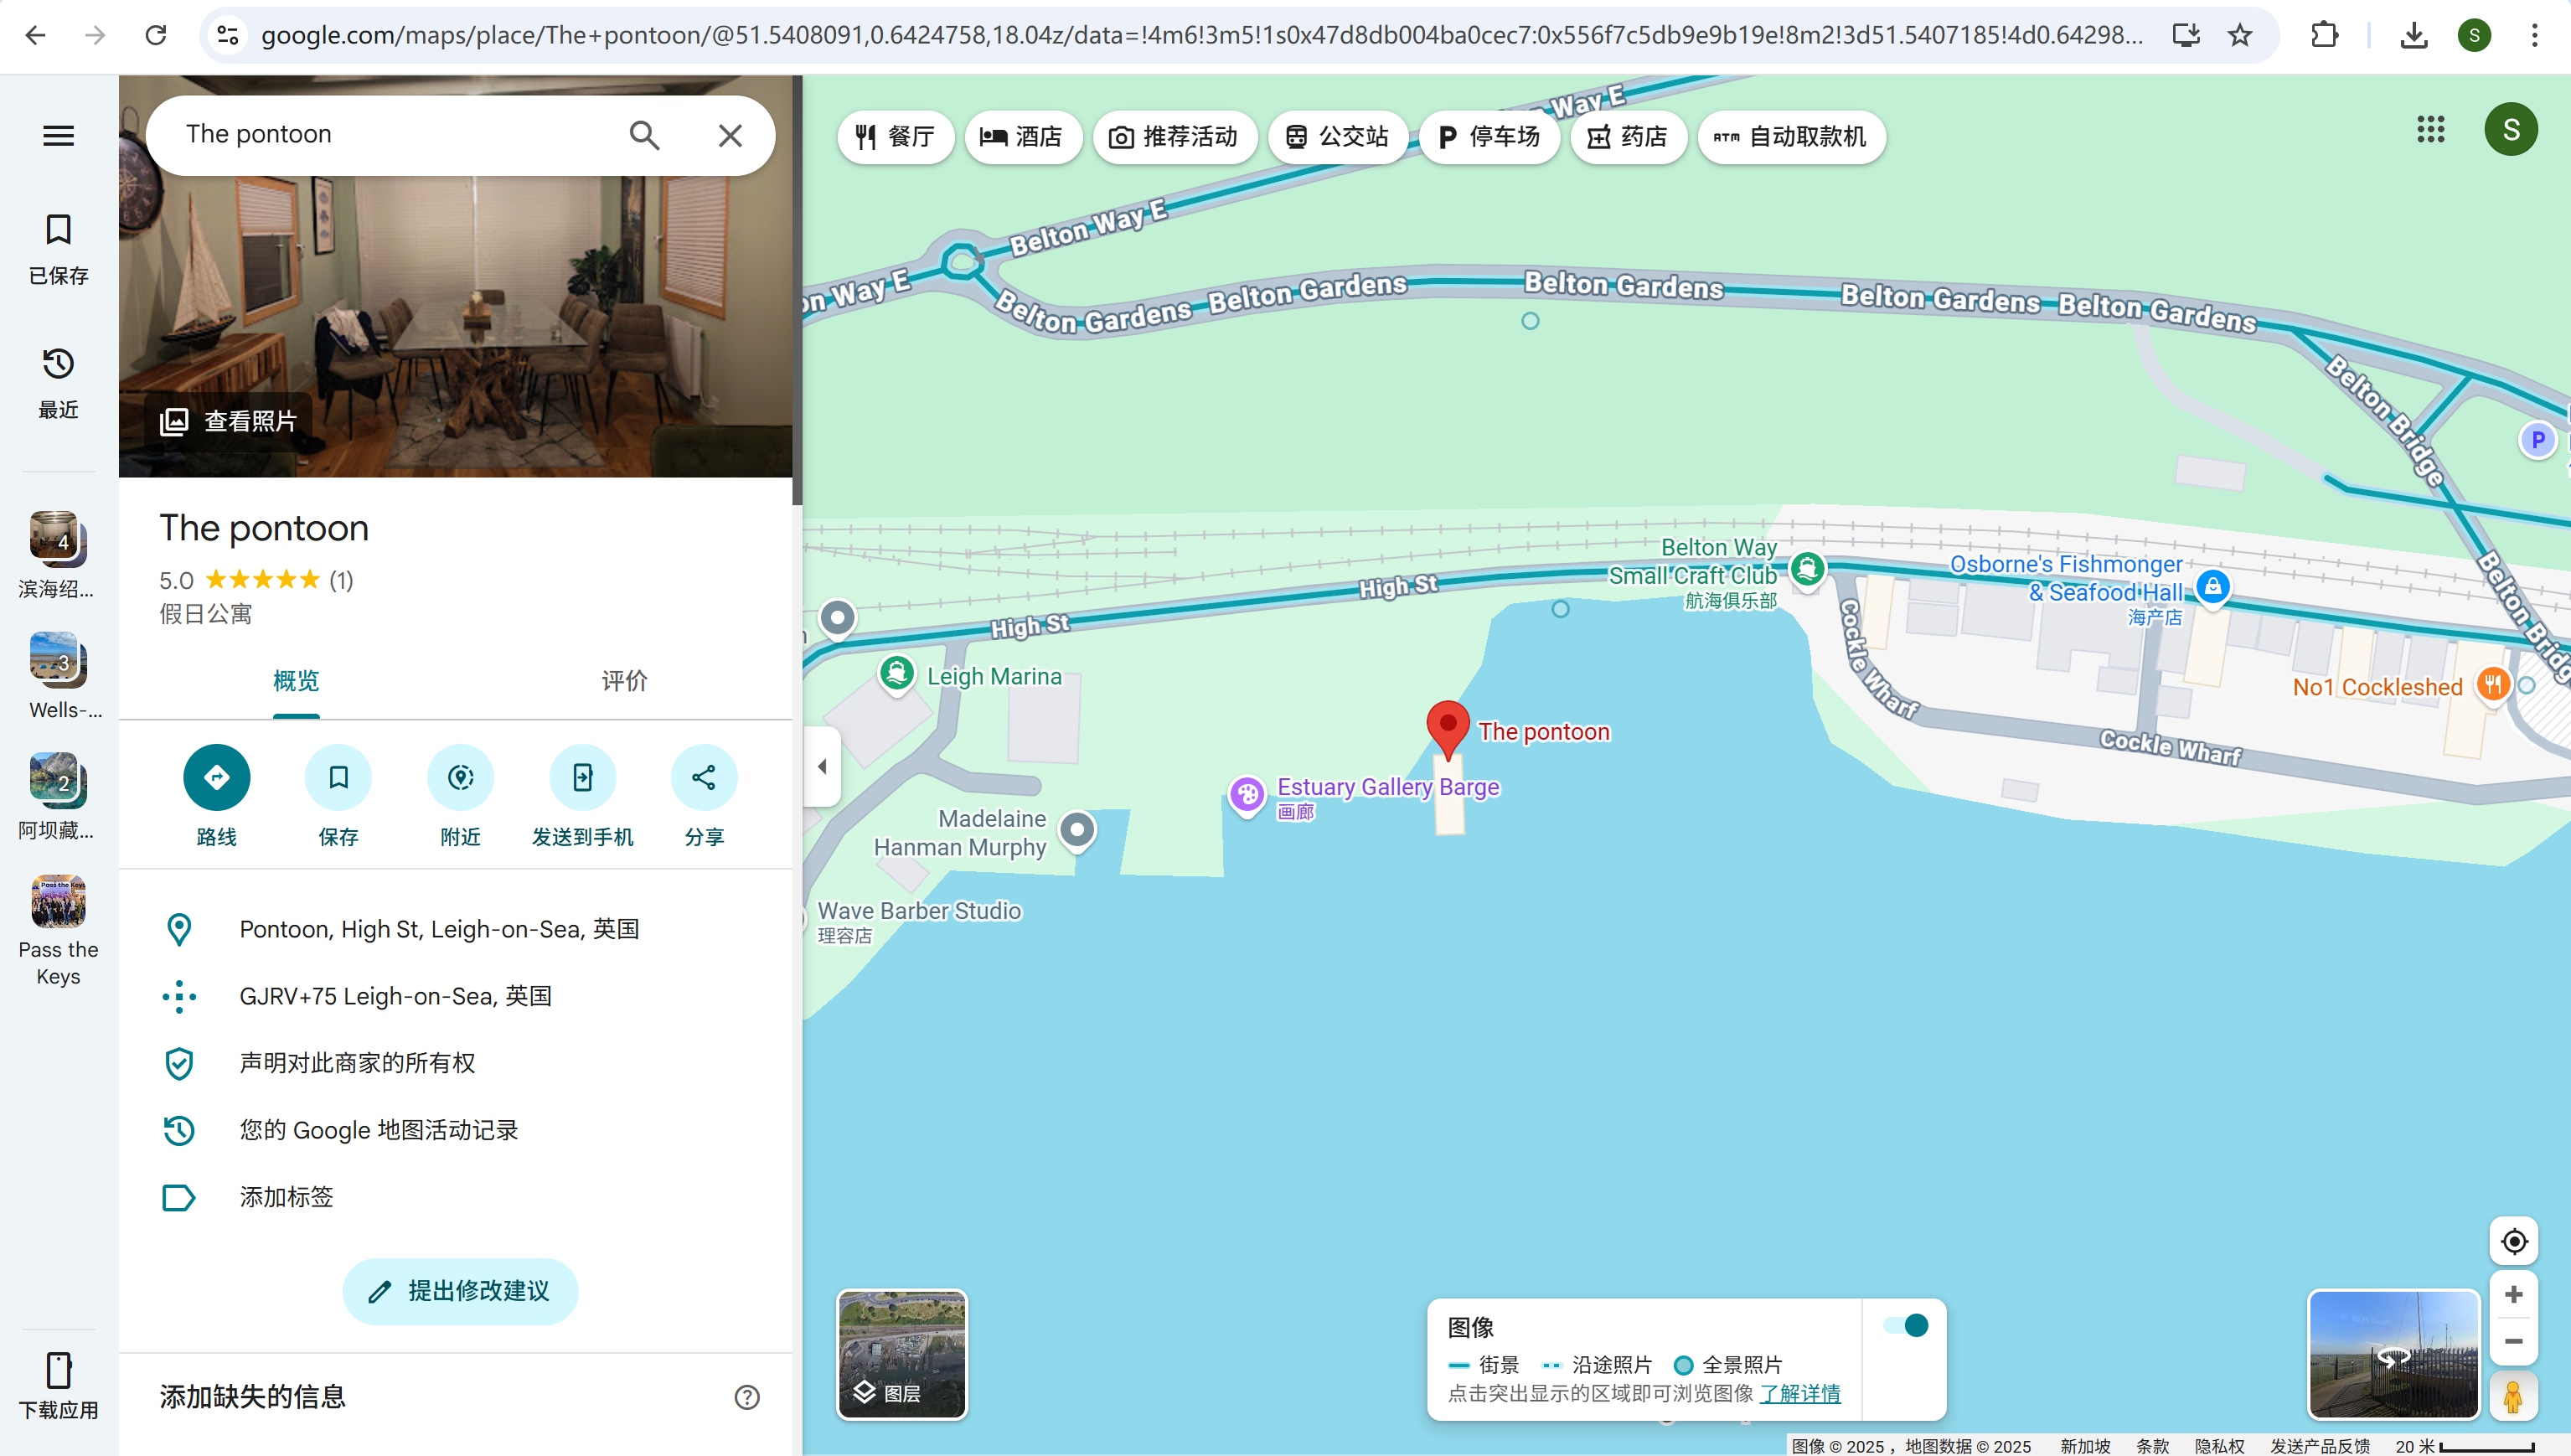Open the hamburger main menu
The width and height of the screenshot is (2571, 1456).
click(x=58, y=135)
